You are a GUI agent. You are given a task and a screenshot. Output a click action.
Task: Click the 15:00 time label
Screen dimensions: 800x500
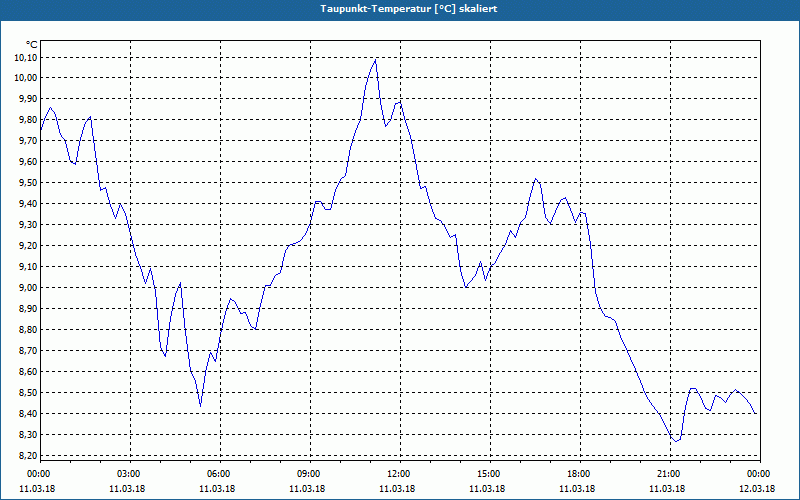(x=488, y=474)
